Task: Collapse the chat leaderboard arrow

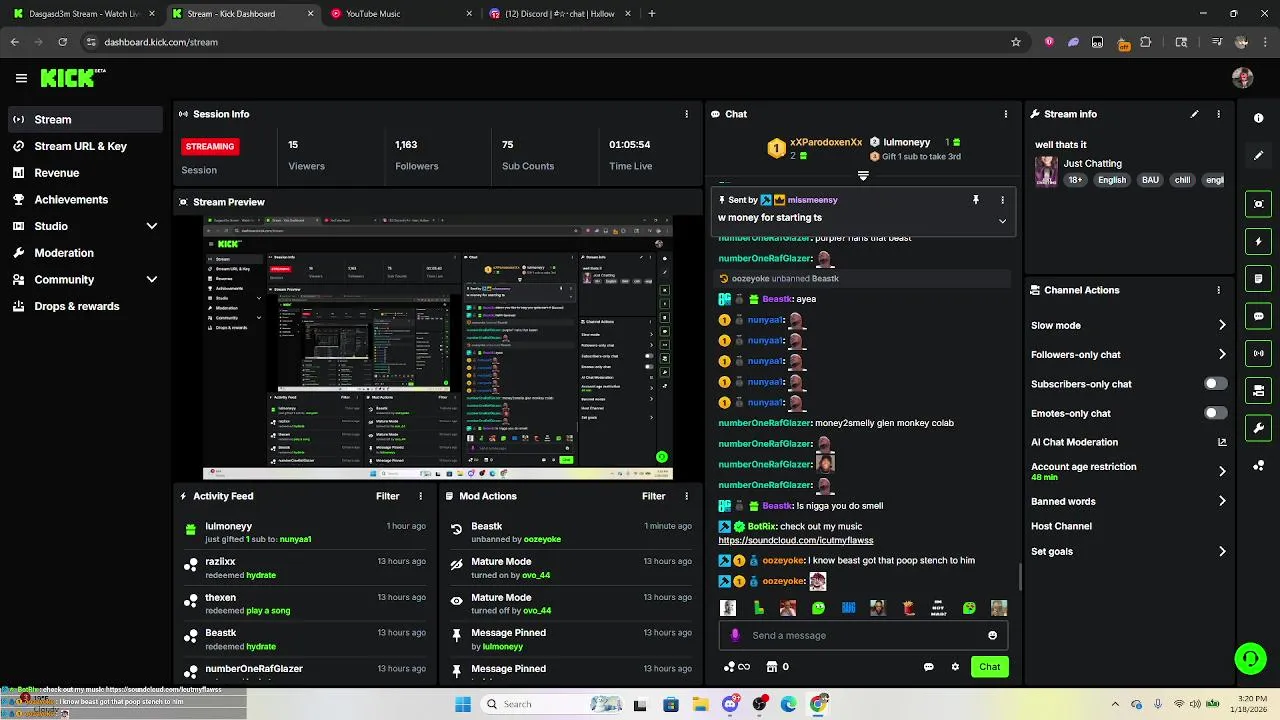Action: tap(863, 176)
